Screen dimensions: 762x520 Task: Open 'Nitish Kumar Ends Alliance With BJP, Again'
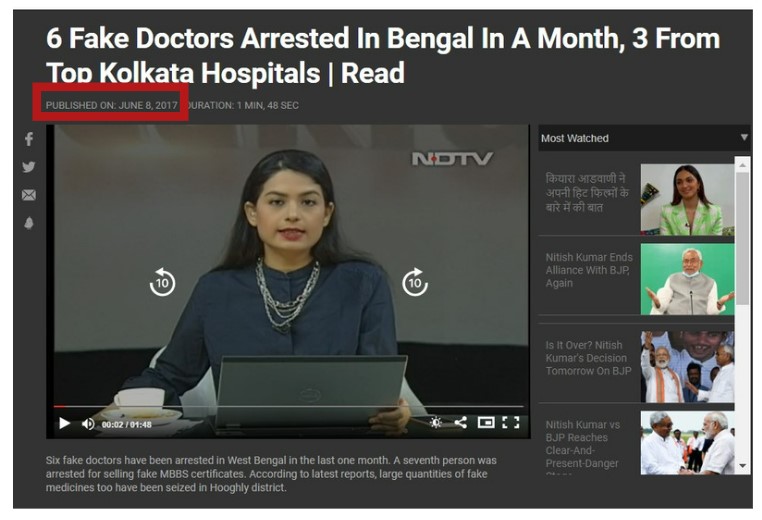(589, 270)
